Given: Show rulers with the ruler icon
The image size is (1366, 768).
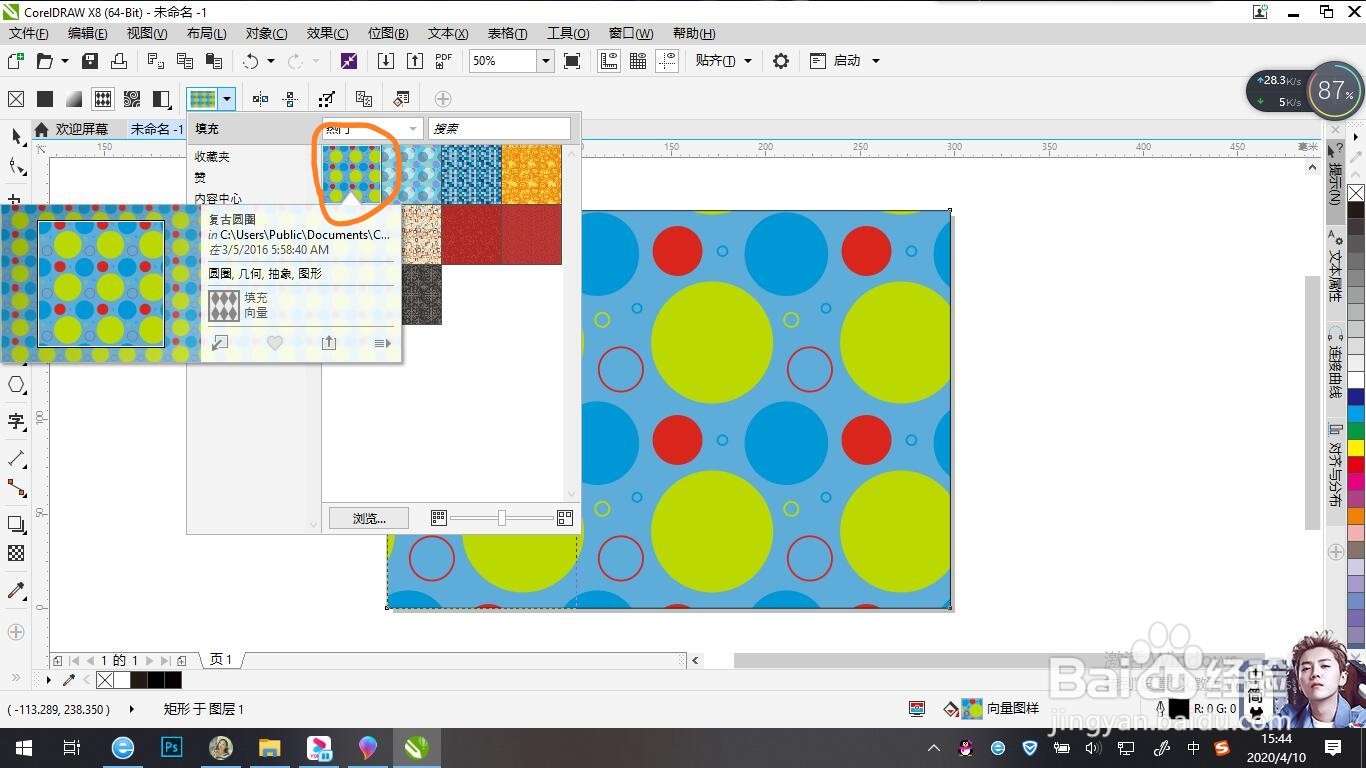Looking at the screenshot, I should click(609, 61).
